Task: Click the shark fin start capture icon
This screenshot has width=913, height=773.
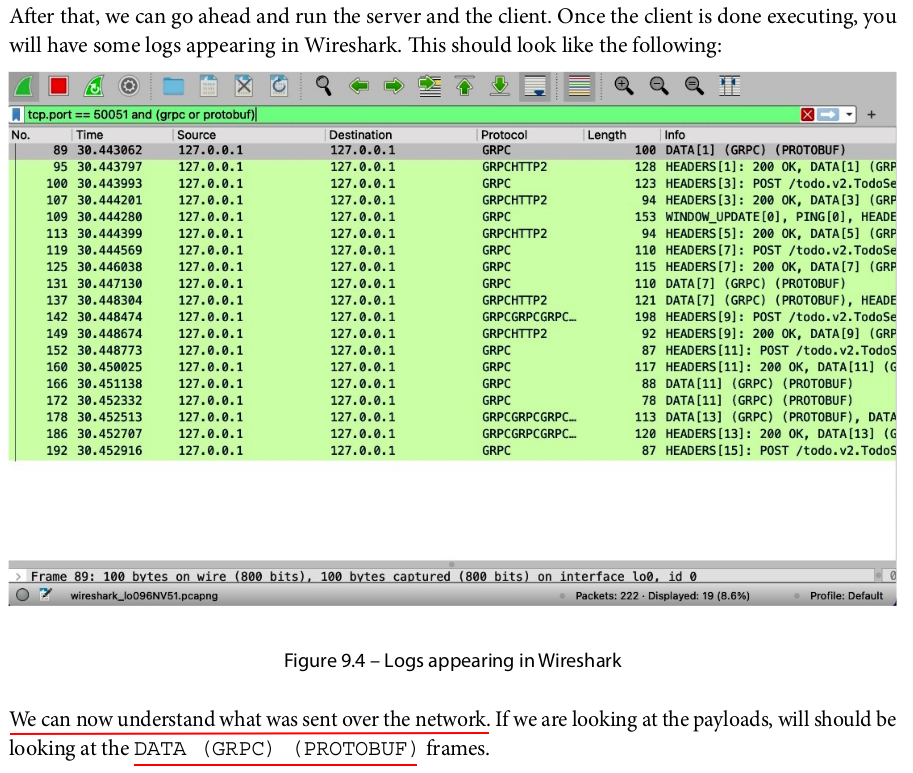Action: pyautogui.click(x=24, y=87)
